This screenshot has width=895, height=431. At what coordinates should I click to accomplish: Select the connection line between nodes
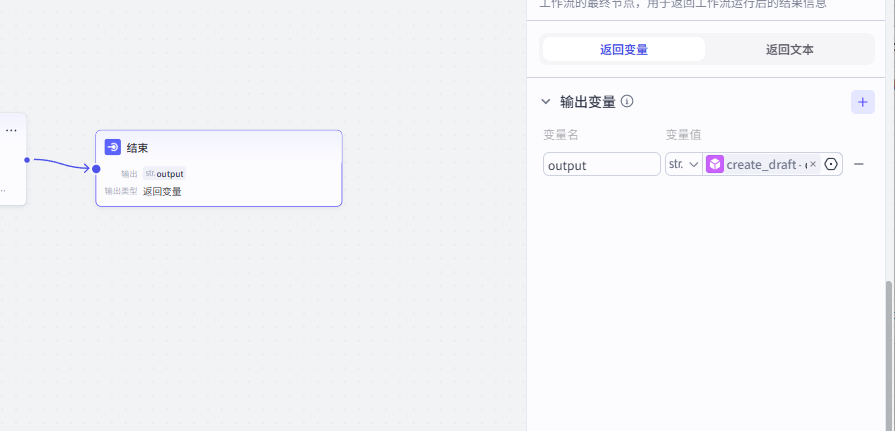coord(60,162)
